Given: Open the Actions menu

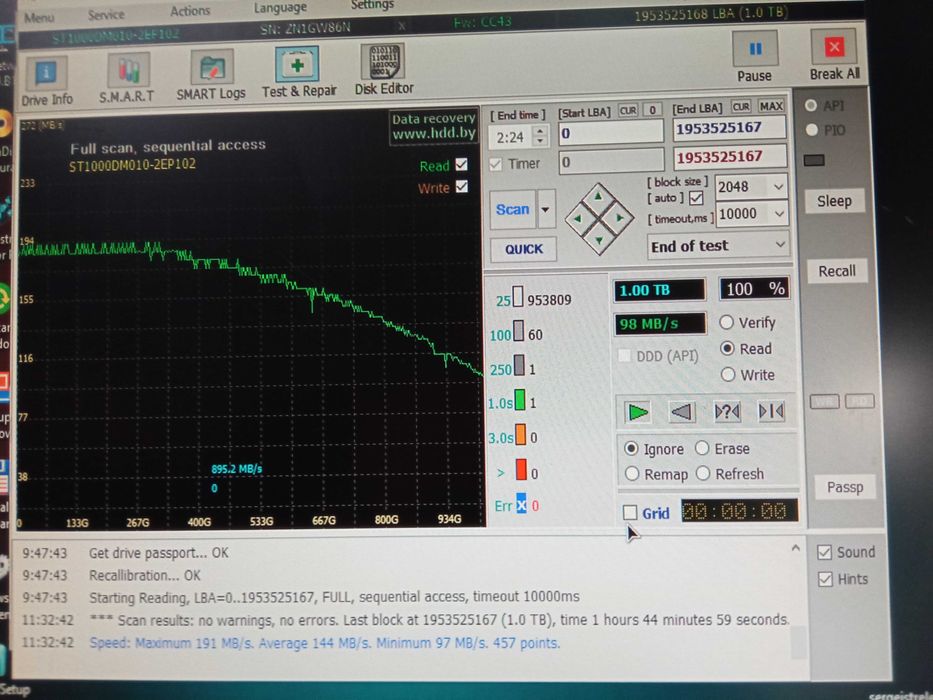Looking at the screenshot, I should (190, 11).
